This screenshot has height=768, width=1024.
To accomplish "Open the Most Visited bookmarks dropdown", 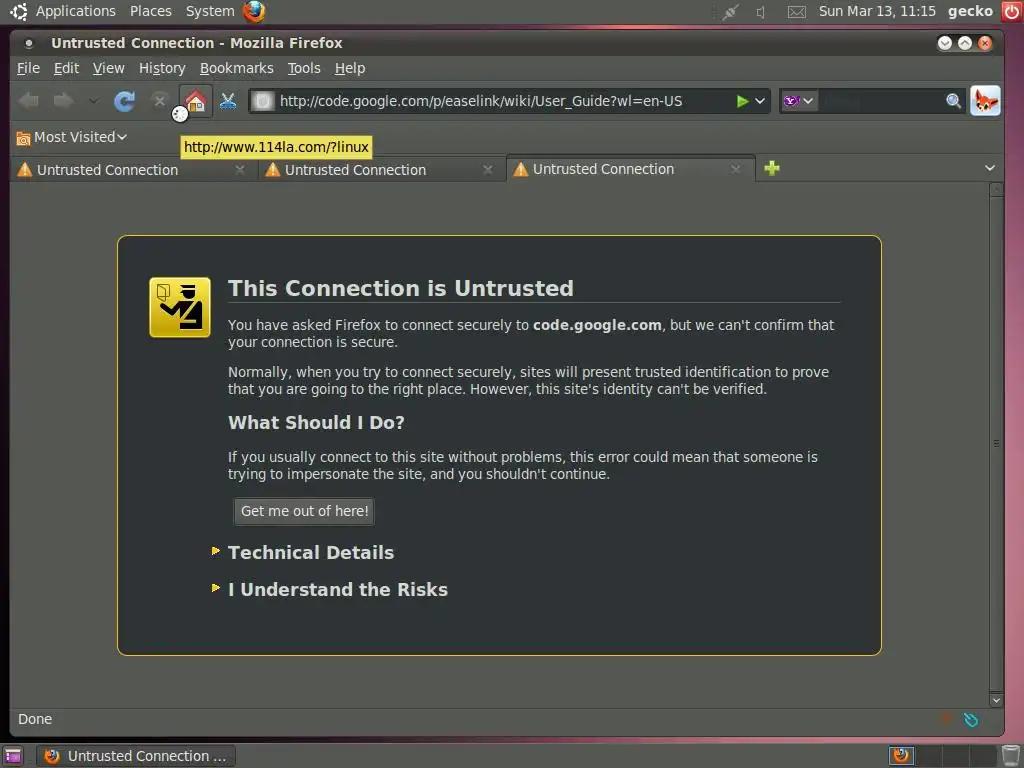I will (x=71, y=137).
